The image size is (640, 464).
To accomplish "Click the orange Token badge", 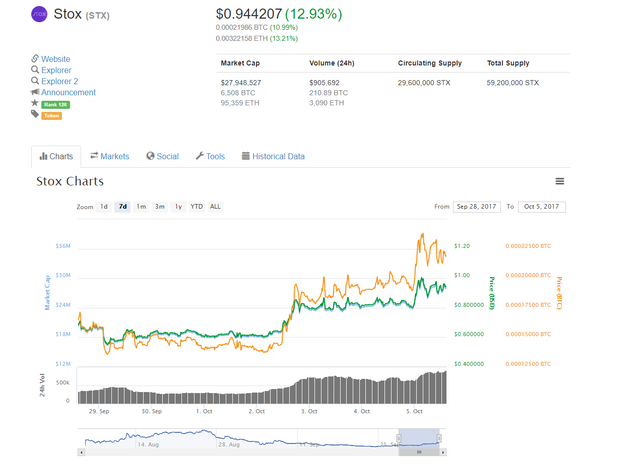I will 51,116.
